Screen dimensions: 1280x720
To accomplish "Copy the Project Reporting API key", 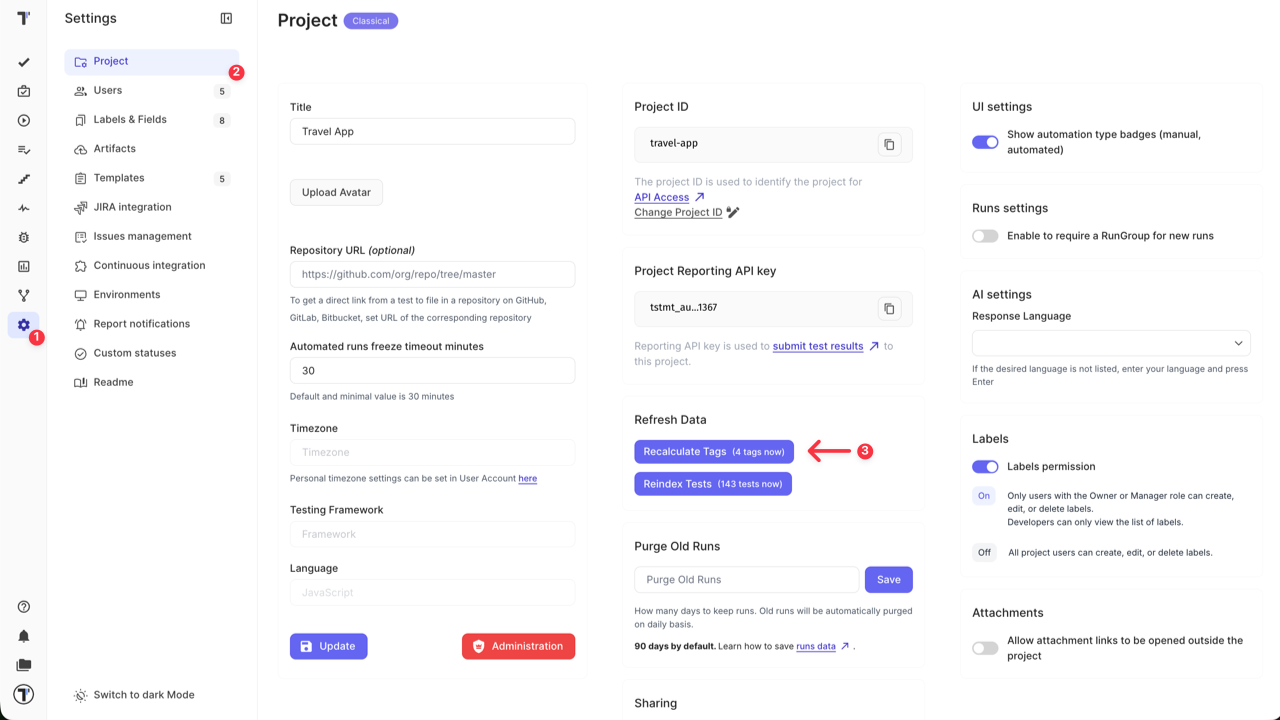I will coord(889,308).
